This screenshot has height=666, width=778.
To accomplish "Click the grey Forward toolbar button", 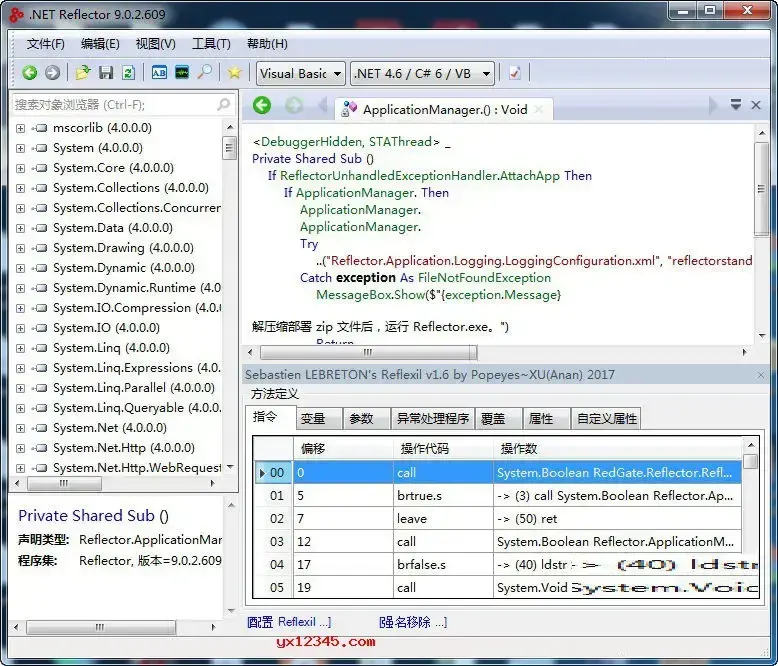I will pyautogui.click(x=52, y=73).
